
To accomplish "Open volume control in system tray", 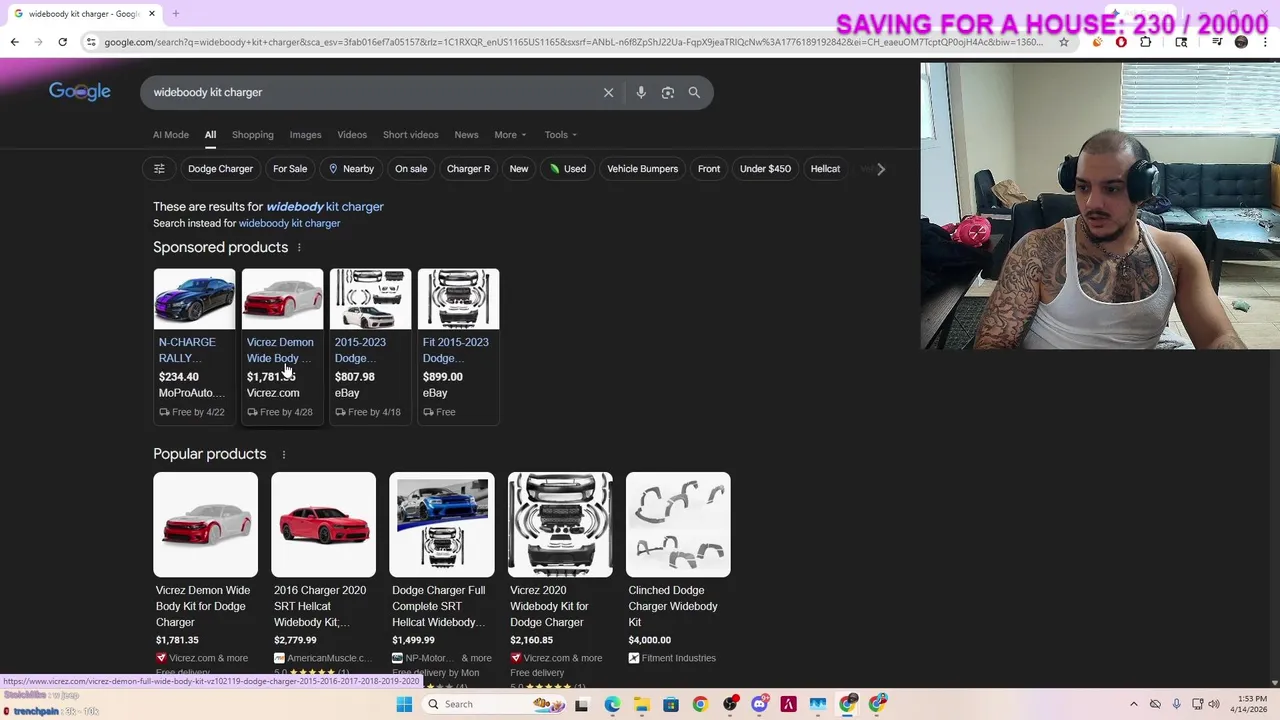I will click(1213, 704).
